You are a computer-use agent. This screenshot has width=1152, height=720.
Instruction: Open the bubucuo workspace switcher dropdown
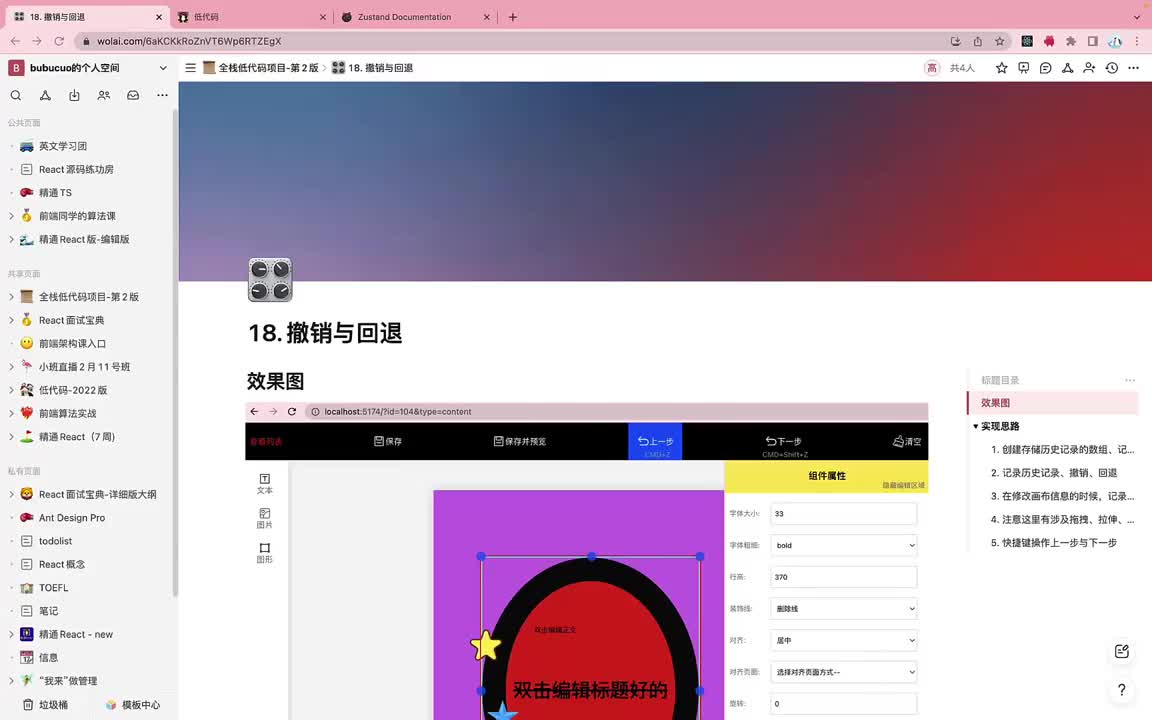click(162, 68)
